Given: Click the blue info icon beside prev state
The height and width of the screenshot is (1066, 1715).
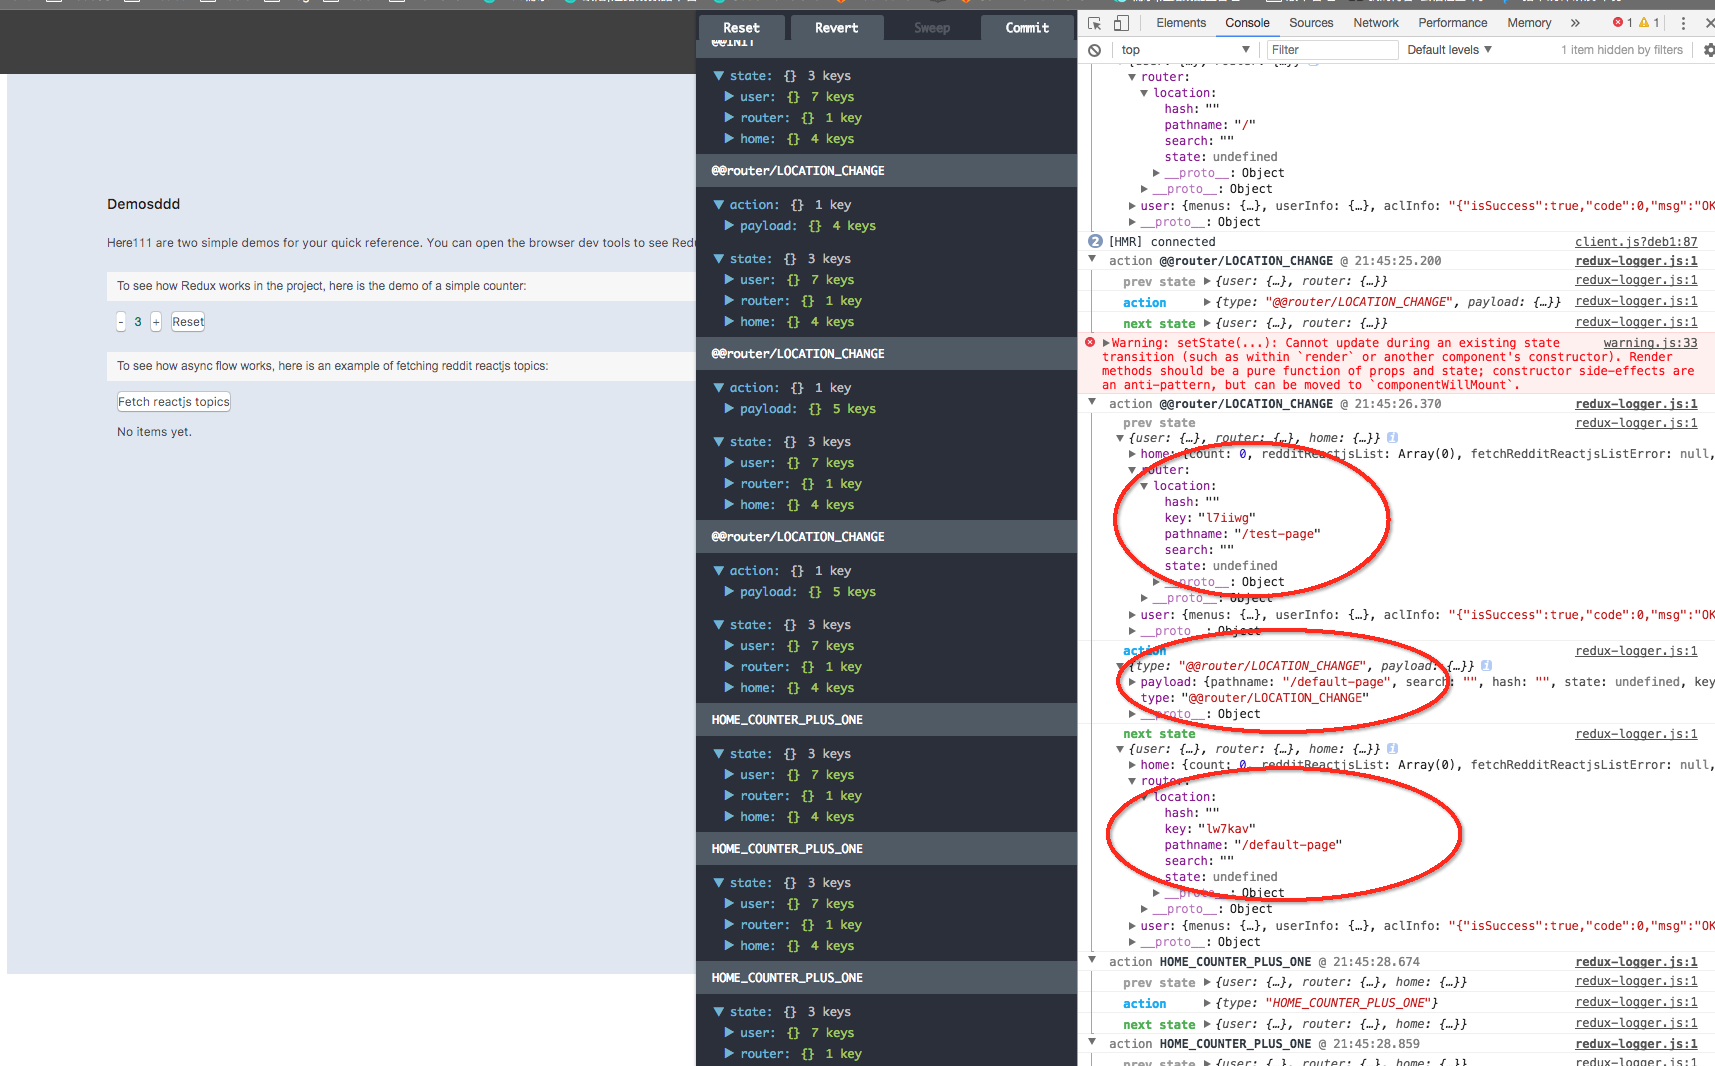Looking at the screenshot, I should point(1392,437).
